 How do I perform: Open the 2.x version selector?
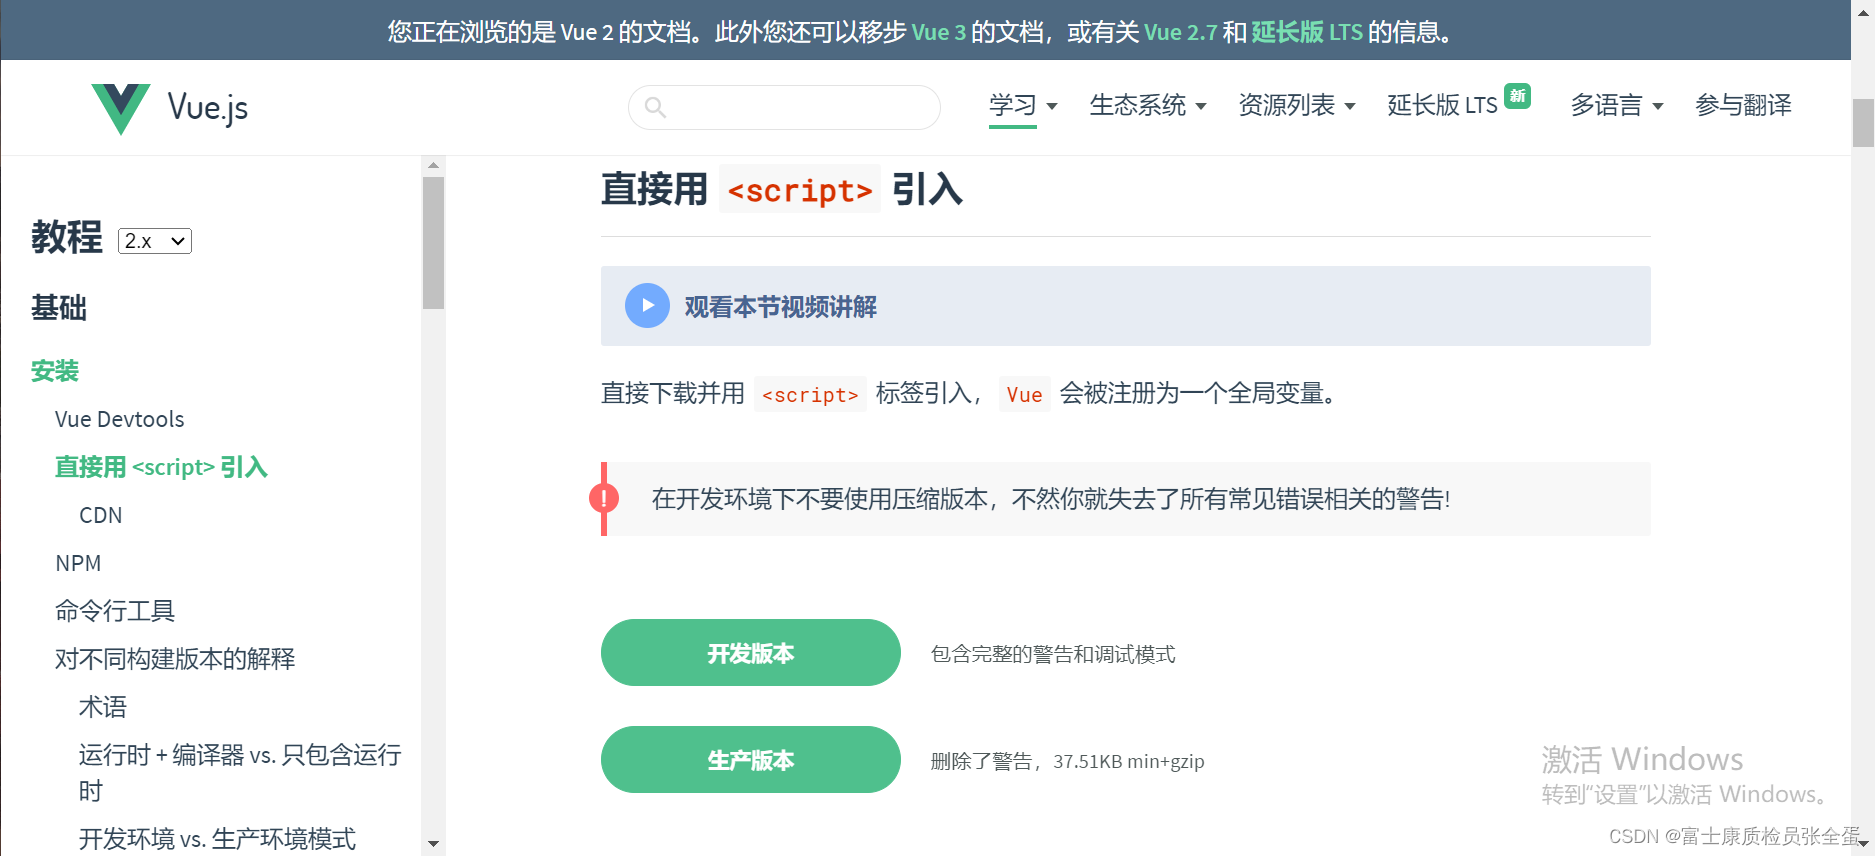coord(155,241)
